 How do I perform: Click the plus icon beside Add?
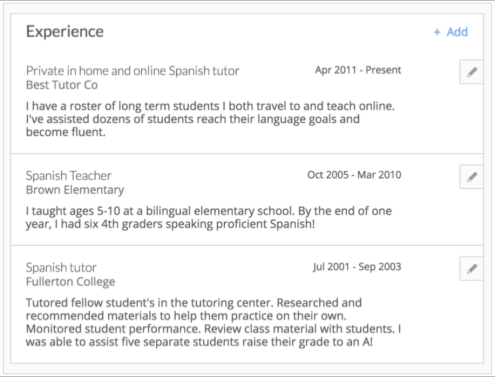[x=437, y=32]
